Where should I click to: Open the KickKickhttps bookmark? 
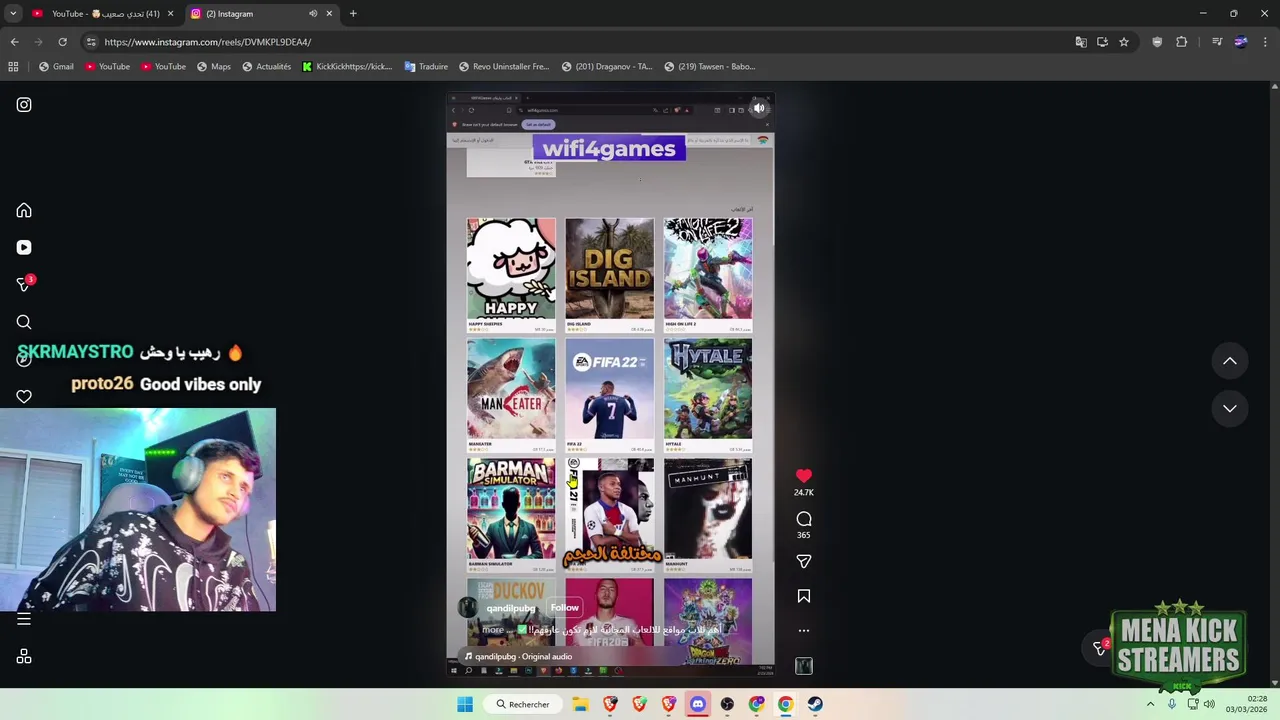(x=347, y=67)
